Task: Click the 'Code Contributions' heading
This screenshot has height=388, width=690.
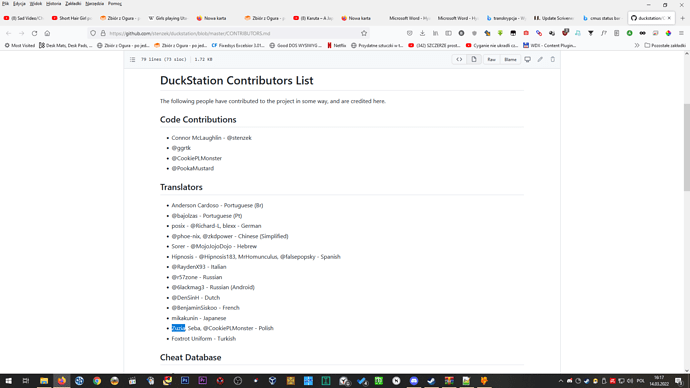Action: 198,120
